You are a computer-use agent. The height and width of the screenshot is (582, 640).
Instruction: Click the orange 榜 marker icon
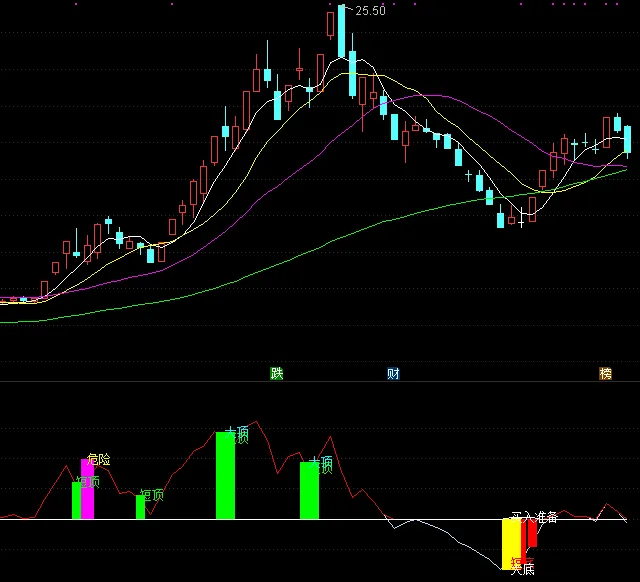[x=605, y=373]
